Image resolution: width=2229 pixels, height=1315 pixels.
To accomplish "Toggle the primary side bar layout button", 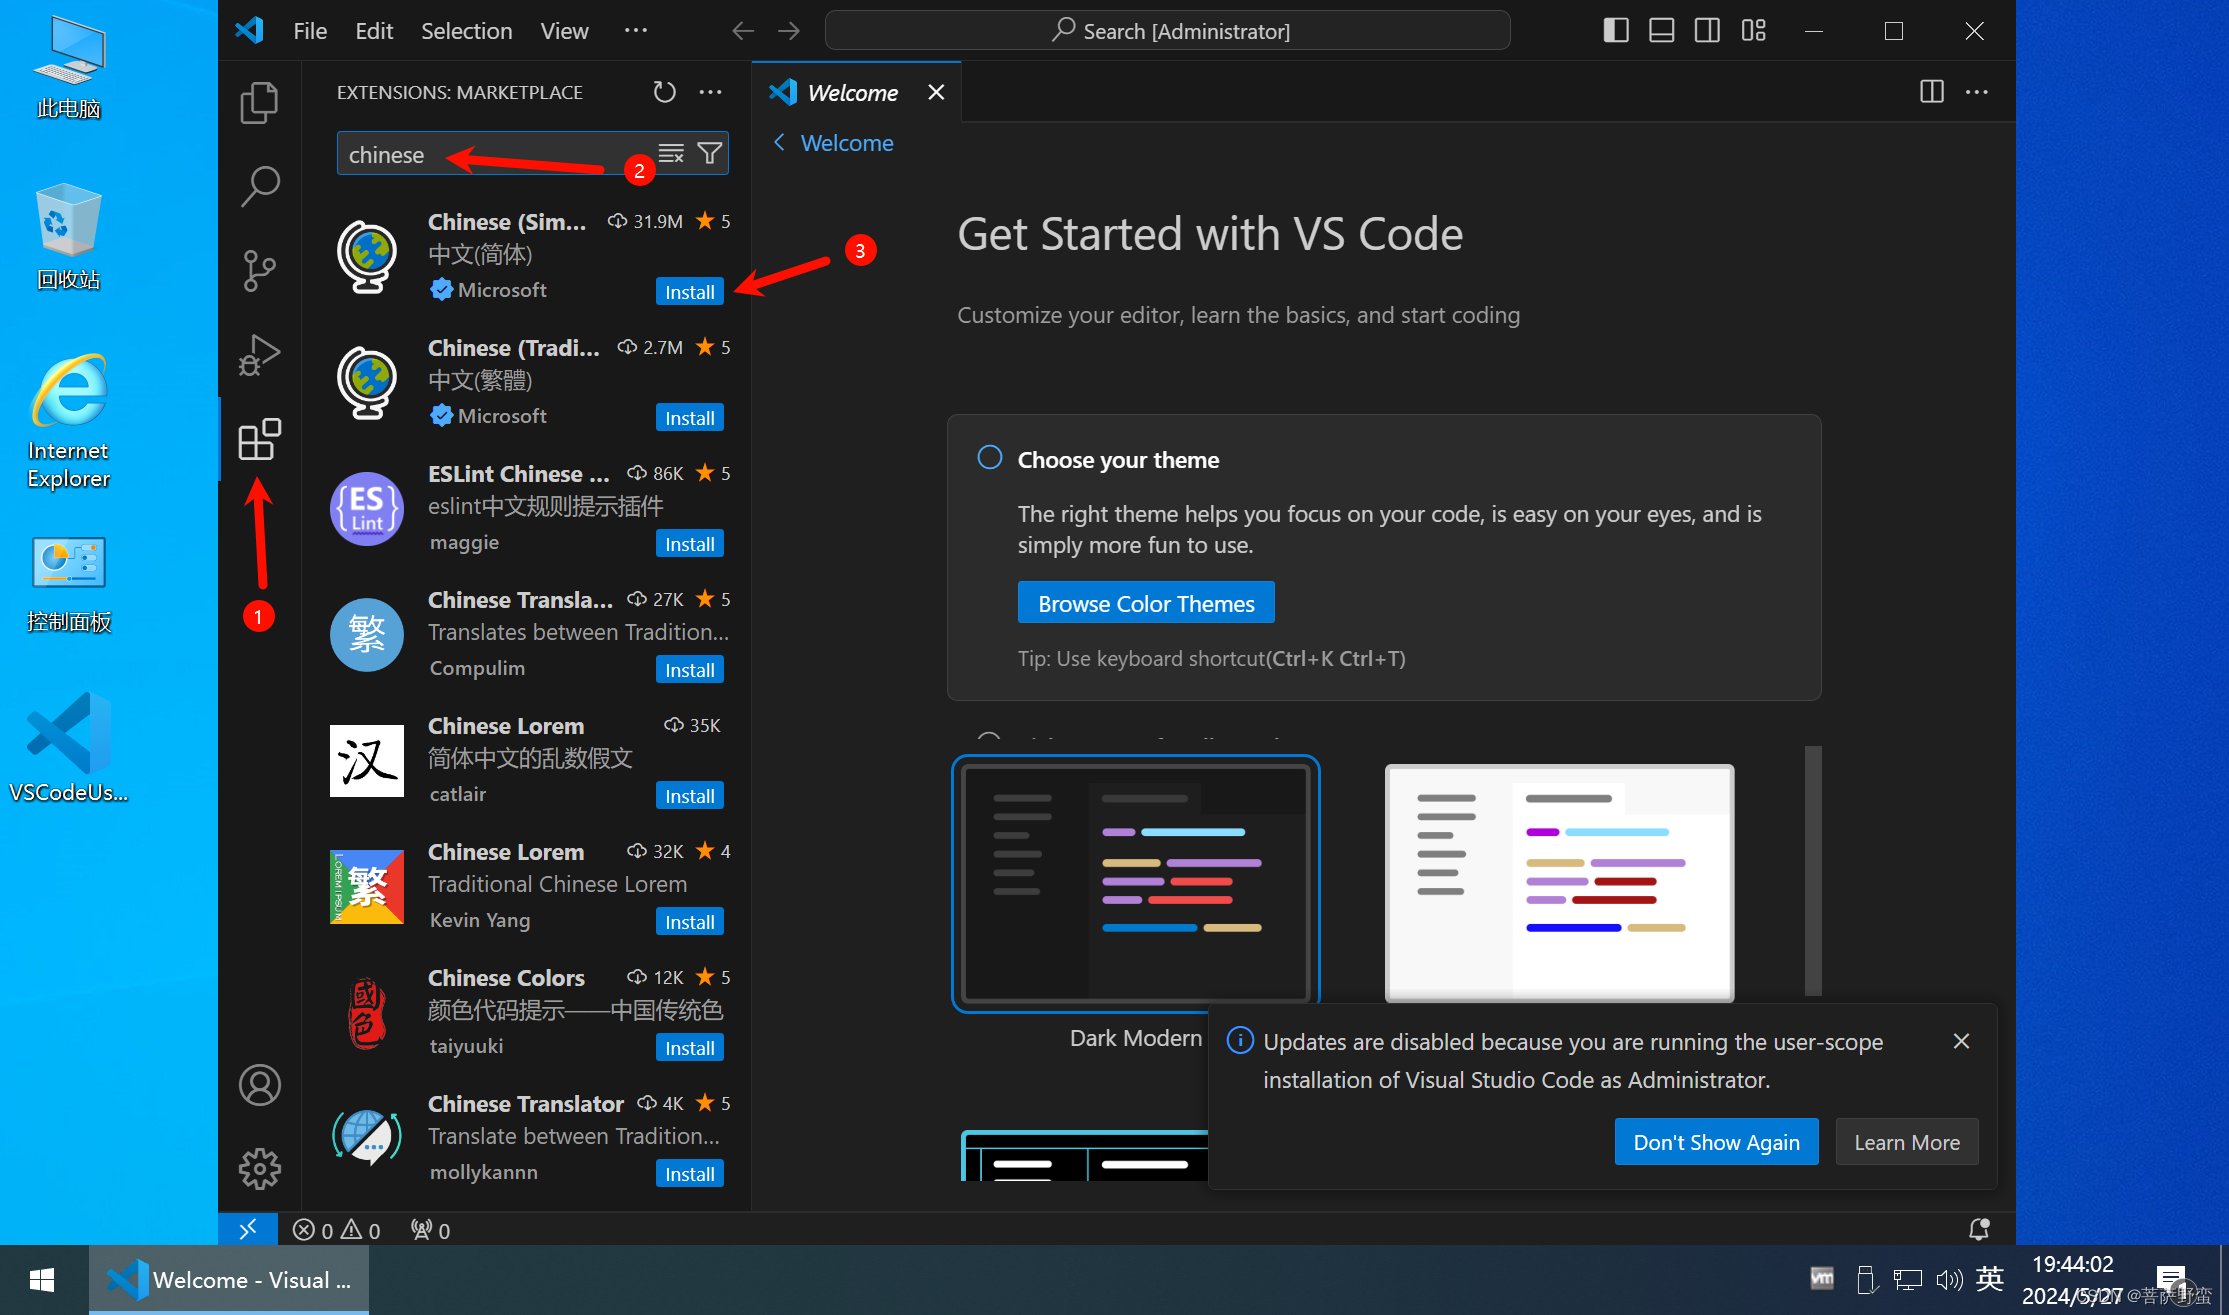I will click(x=1616, y=31).
